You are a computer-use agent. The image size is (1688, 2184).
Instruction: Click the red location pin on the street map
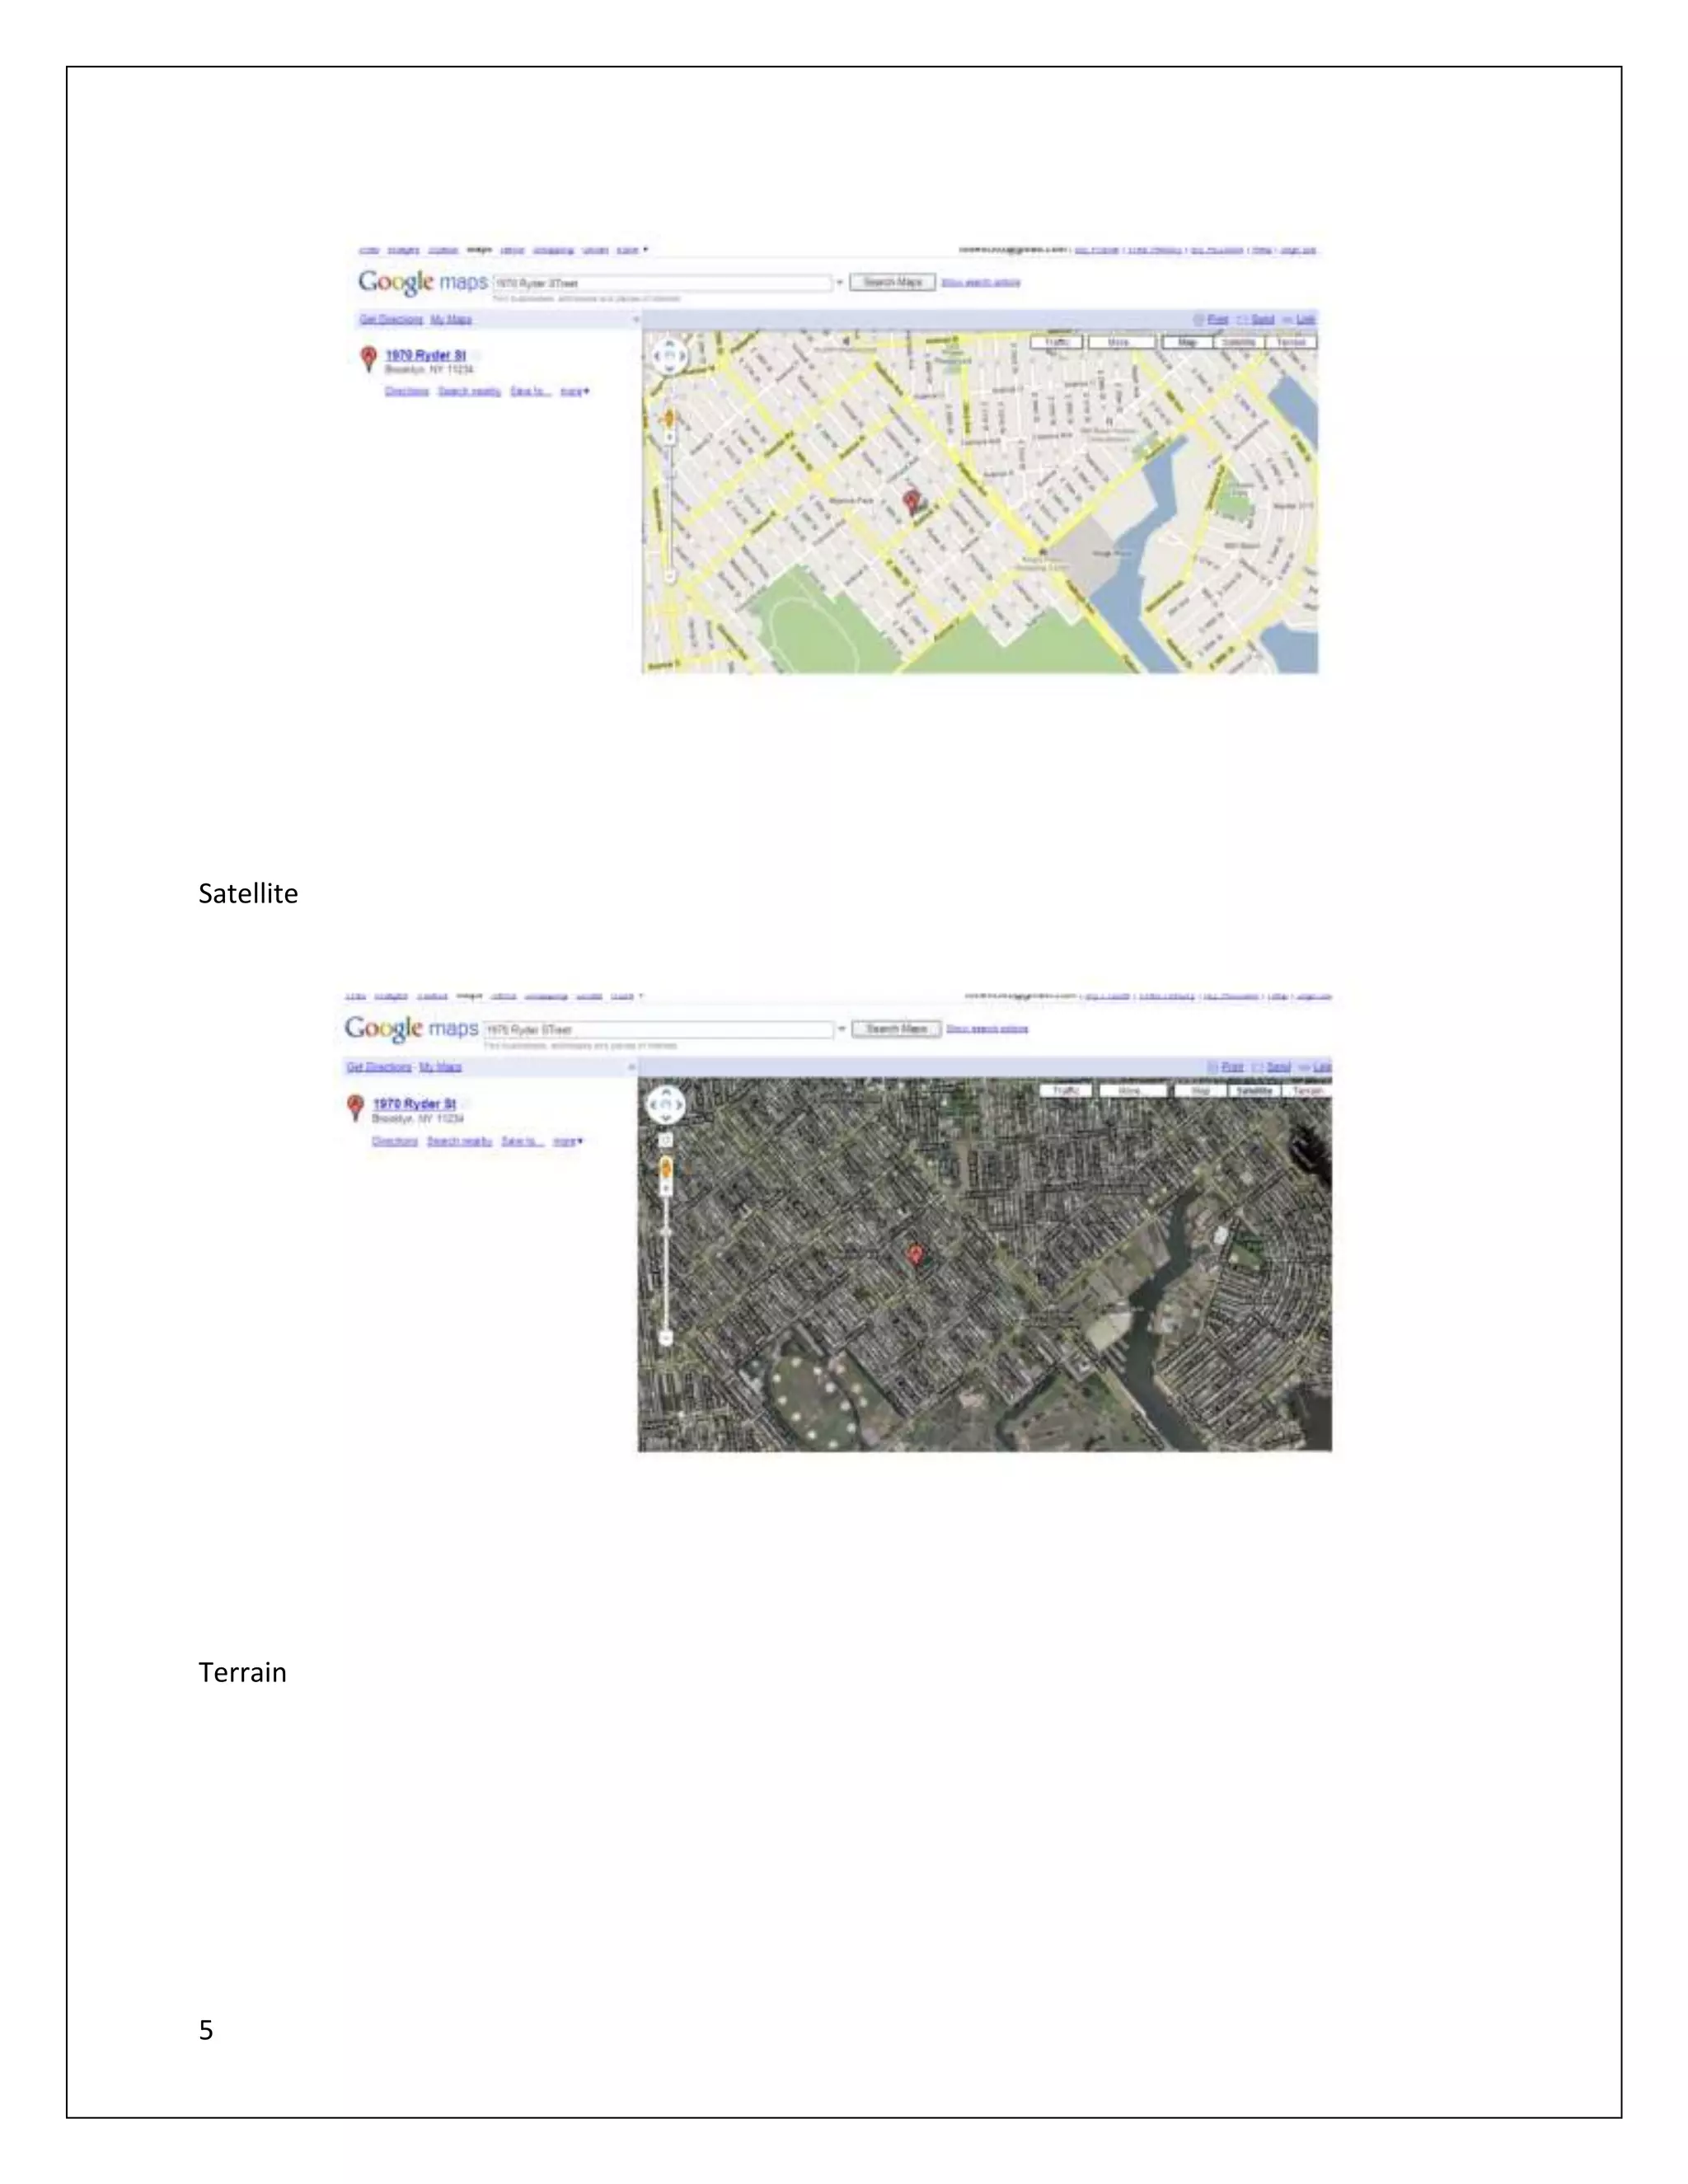coord(911,501)
